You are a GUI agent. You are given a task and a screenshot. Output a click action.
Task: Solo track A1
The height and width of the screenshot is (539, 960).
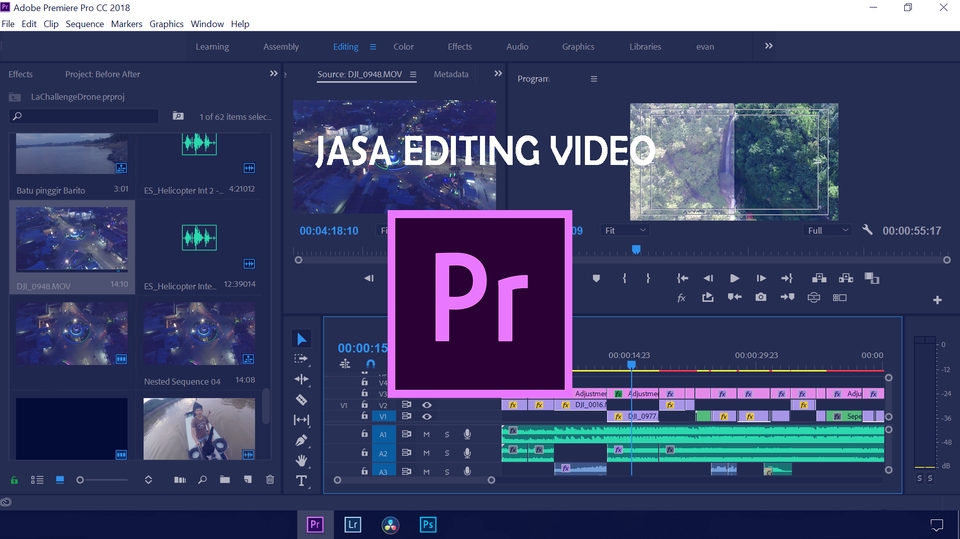click(447, 434)
